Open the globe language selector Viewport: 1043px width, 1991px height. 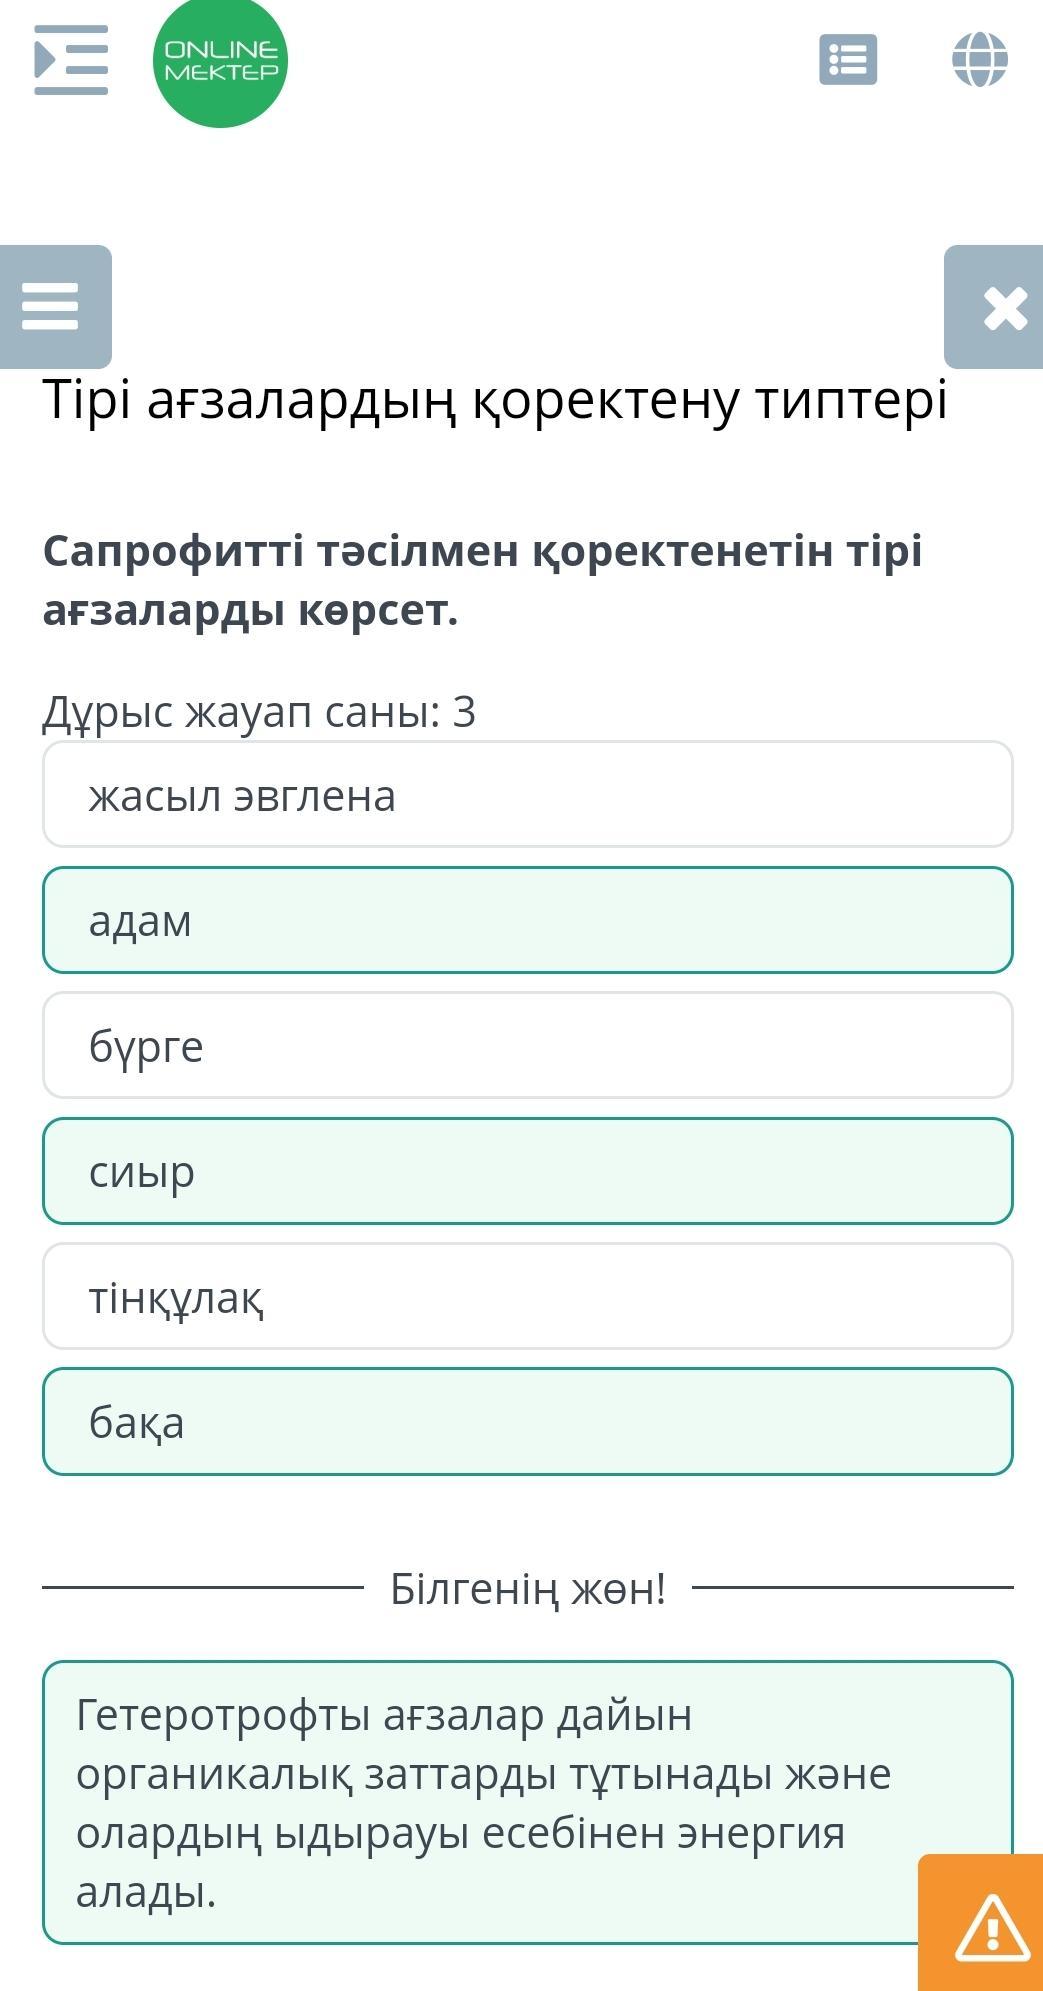980,60
